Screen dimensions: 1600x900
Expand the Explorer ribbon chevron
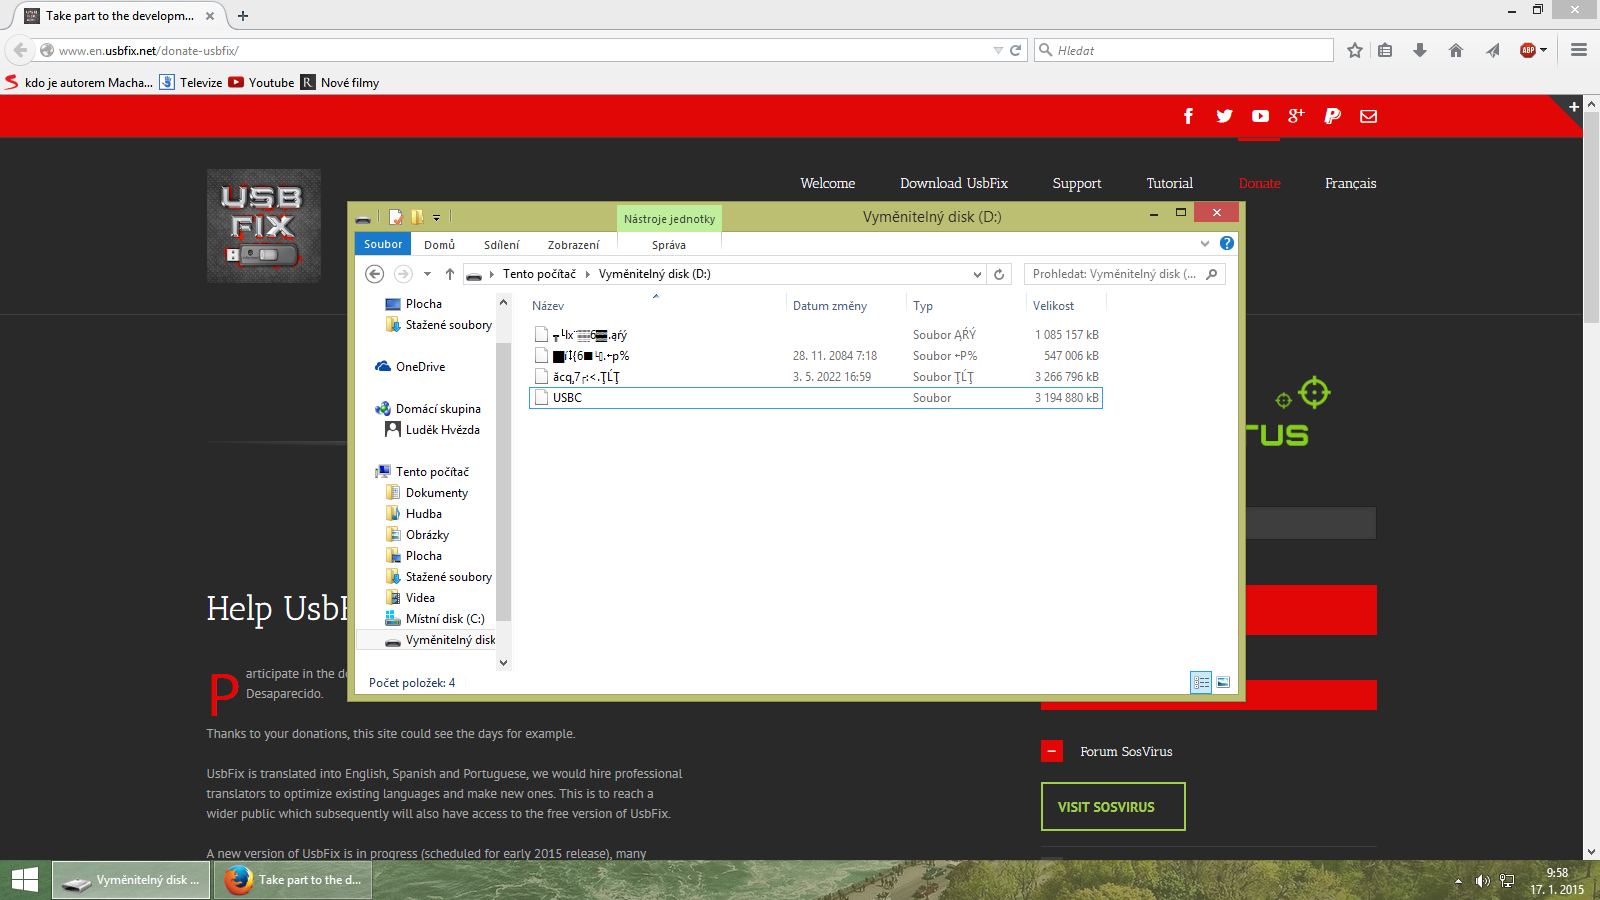click(x=1205, y=243)
